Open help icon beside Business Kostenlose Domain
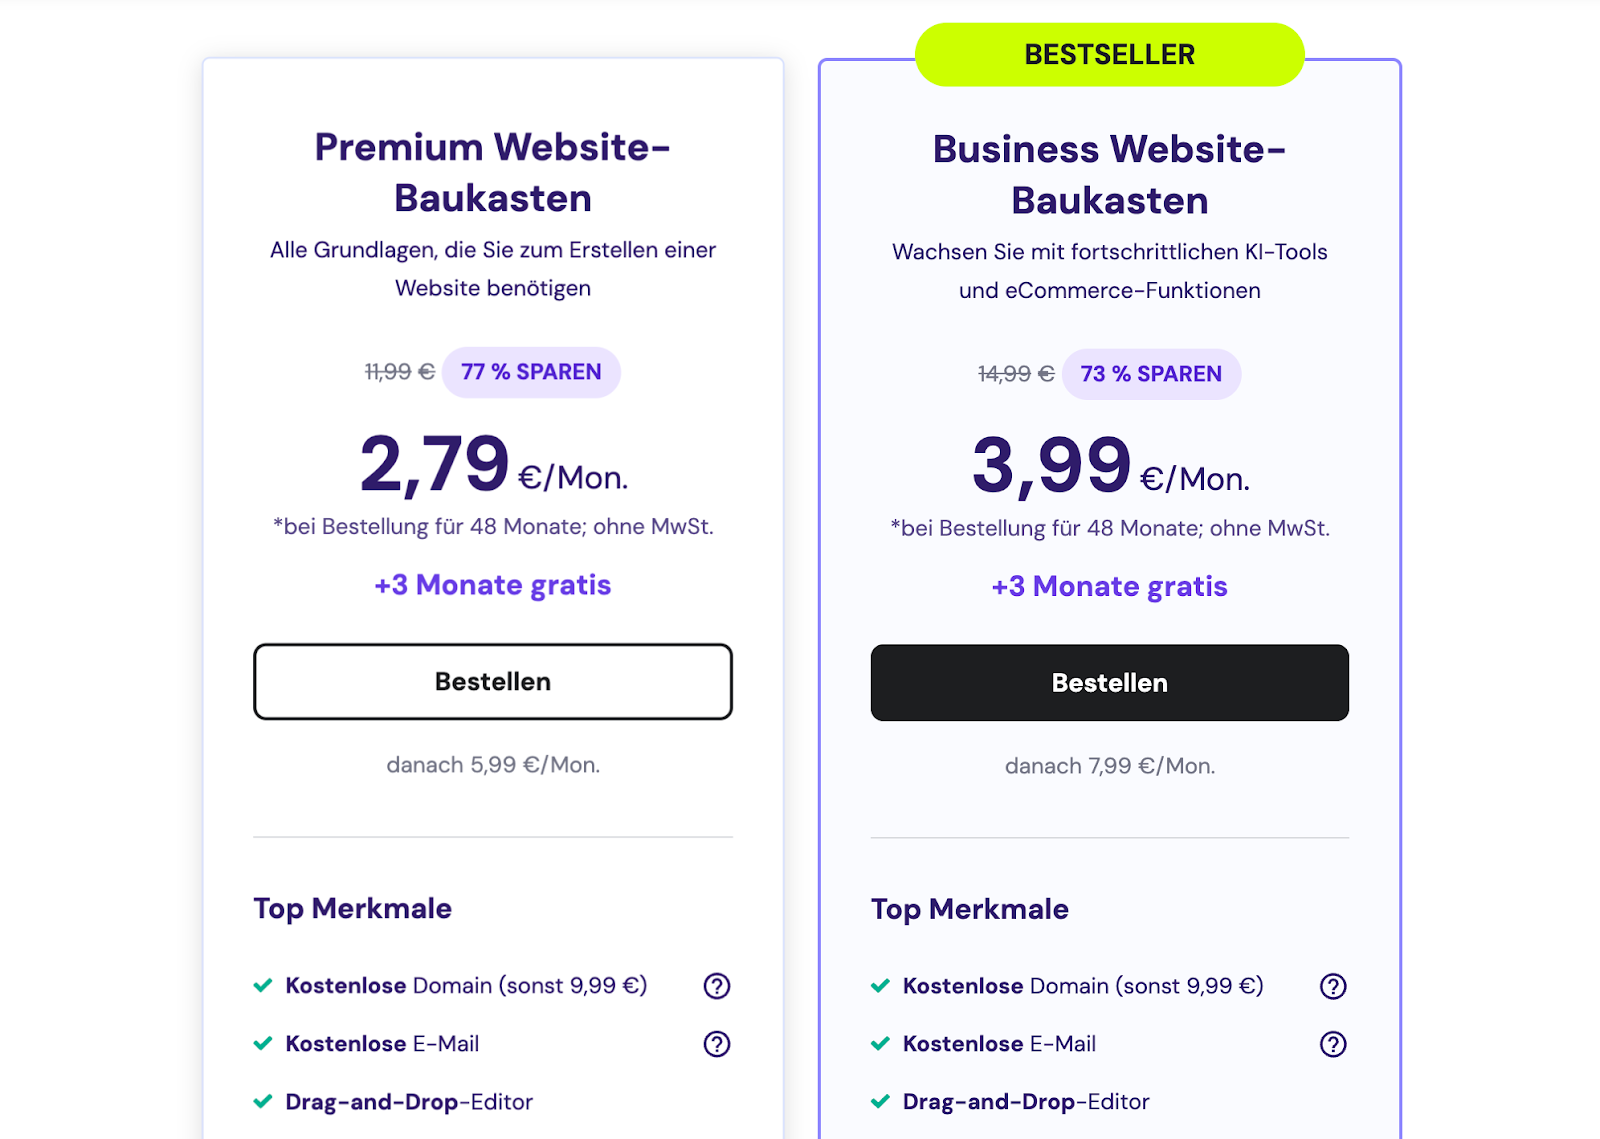Screen dimensions: 1600x1139 click(x=1332, y=986)
